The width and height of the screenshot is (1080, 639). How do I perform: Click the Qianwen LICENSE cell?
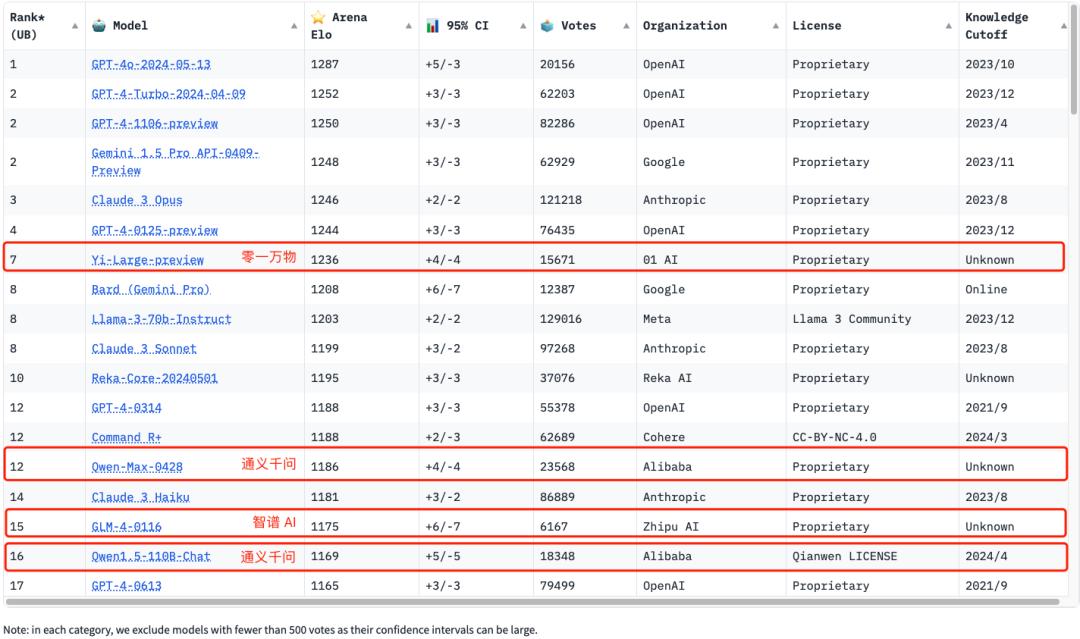pos(844,556)
